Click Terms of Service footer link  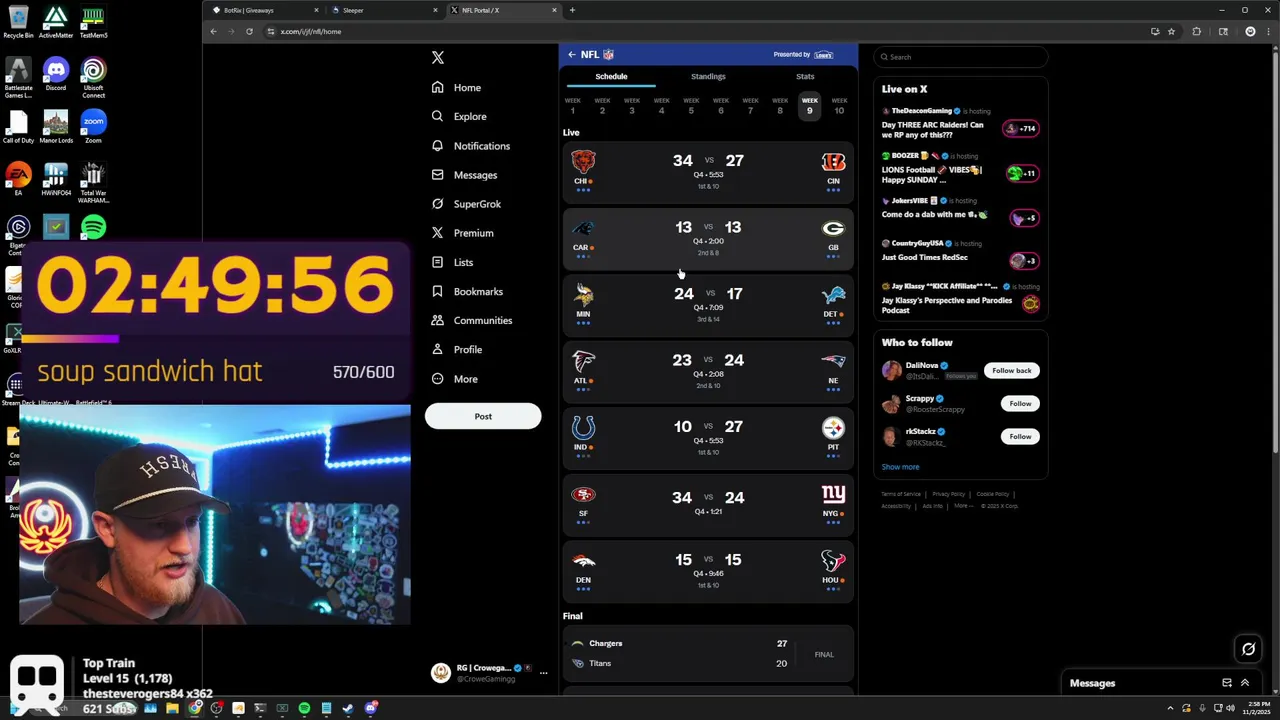(901, 494)
